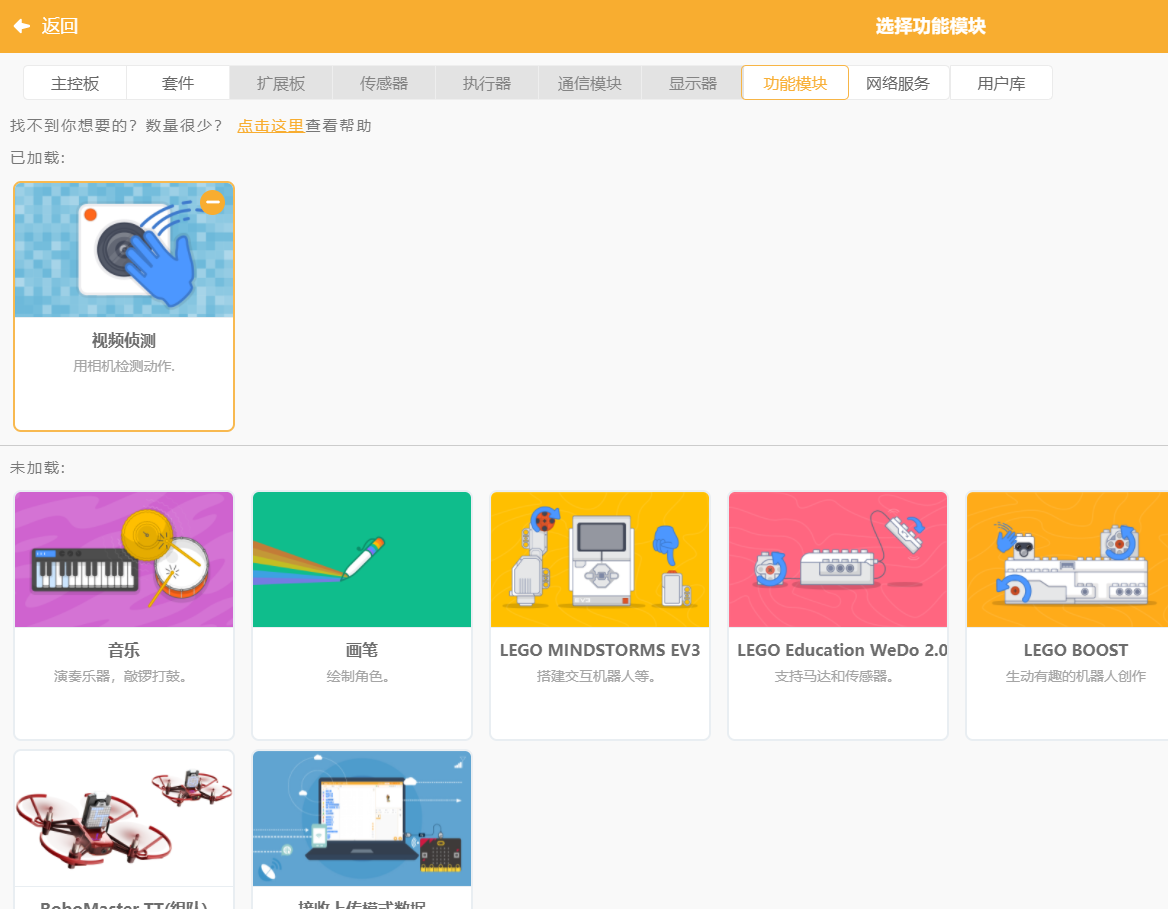Switch to the 套件 tab
The height and width of the screenshot is (909, 1168).
click(178, 83)
